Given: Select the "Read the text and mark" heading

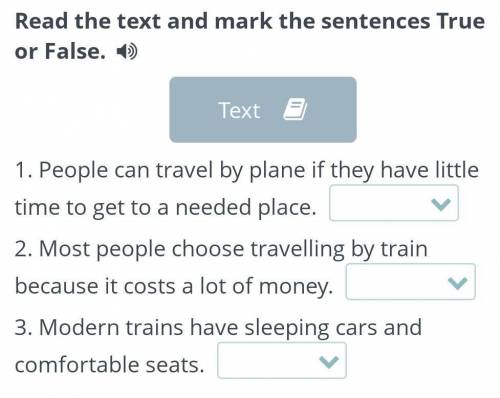Looking at the screenshot, I should click(x=145, y=21).
